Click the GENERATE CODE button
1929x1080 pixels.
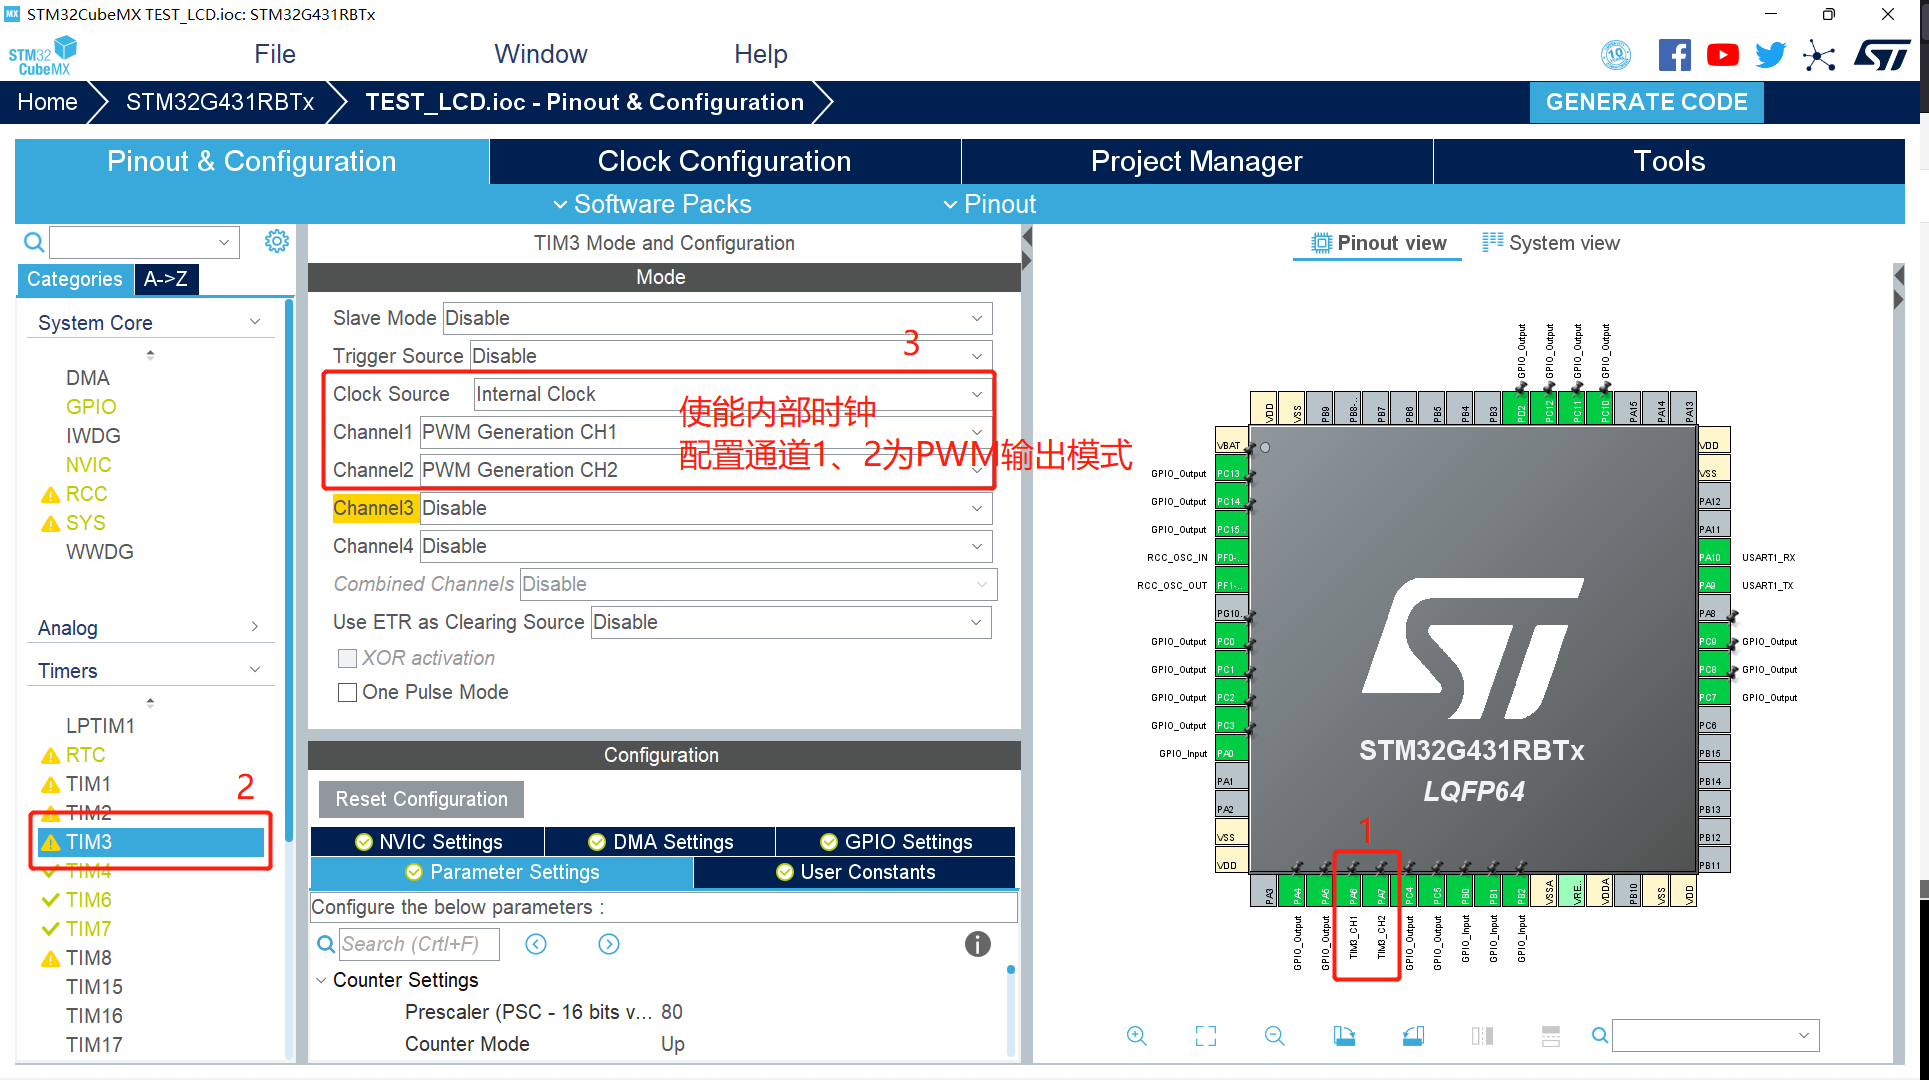(1646, 102)
